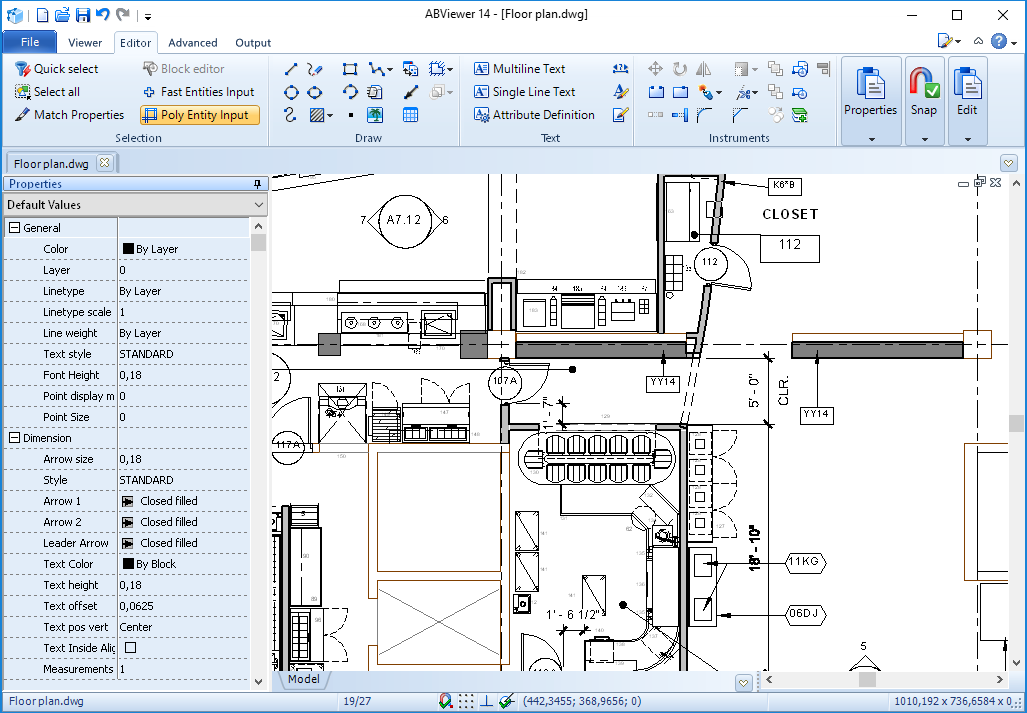Click the Circle tool in Draw group

click(291, 92)
